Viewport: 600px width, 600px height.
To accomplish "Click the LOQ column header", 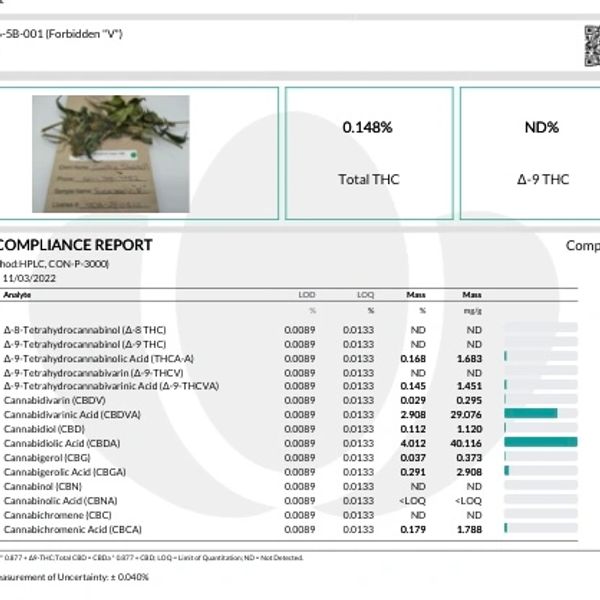I will [365, 295].
